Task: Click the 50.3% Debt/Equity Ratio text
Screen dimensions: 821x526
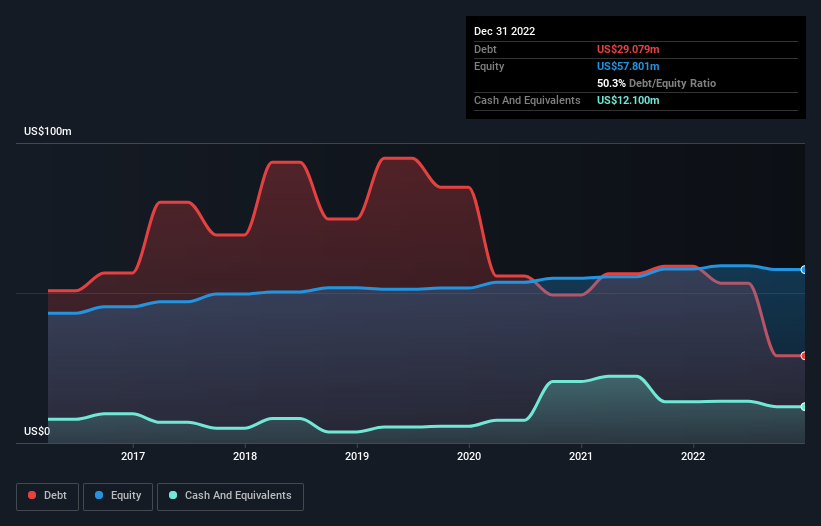Action: [657, 83]
